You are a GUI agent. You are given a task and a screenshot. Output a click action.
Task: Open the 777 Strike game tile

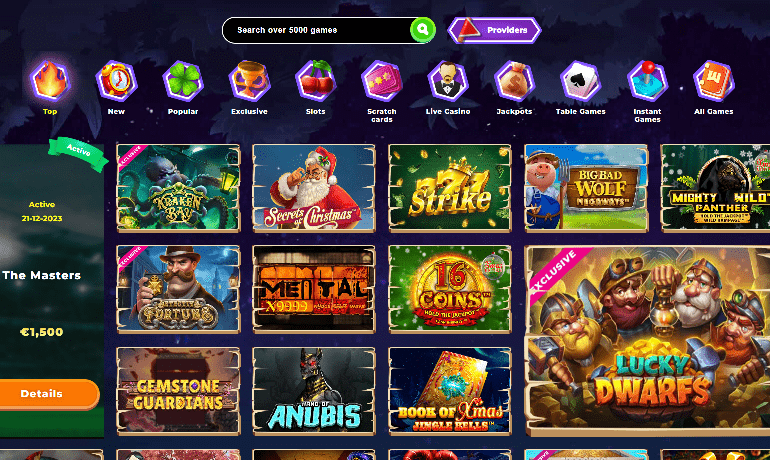[x=450, y=188]
